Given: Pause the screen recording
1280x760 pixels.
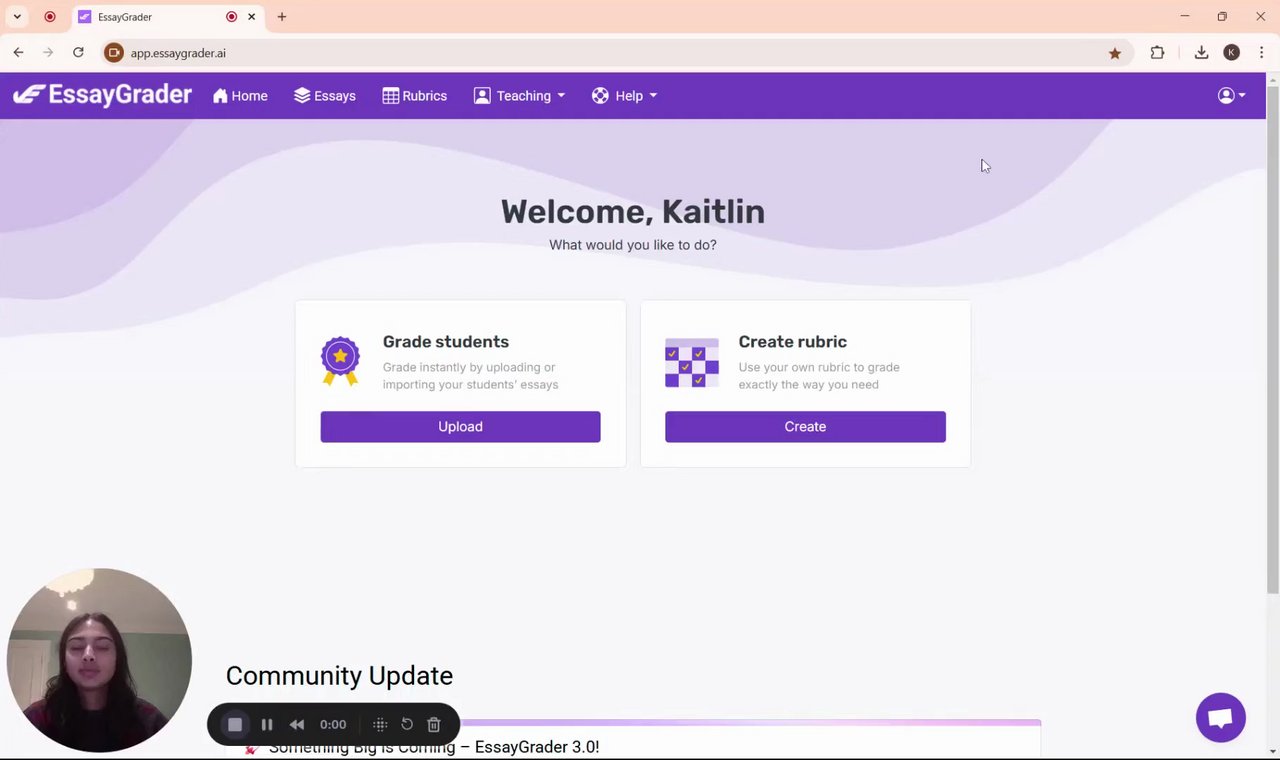Looking at the screenshot, I should (x=267, y=725).
